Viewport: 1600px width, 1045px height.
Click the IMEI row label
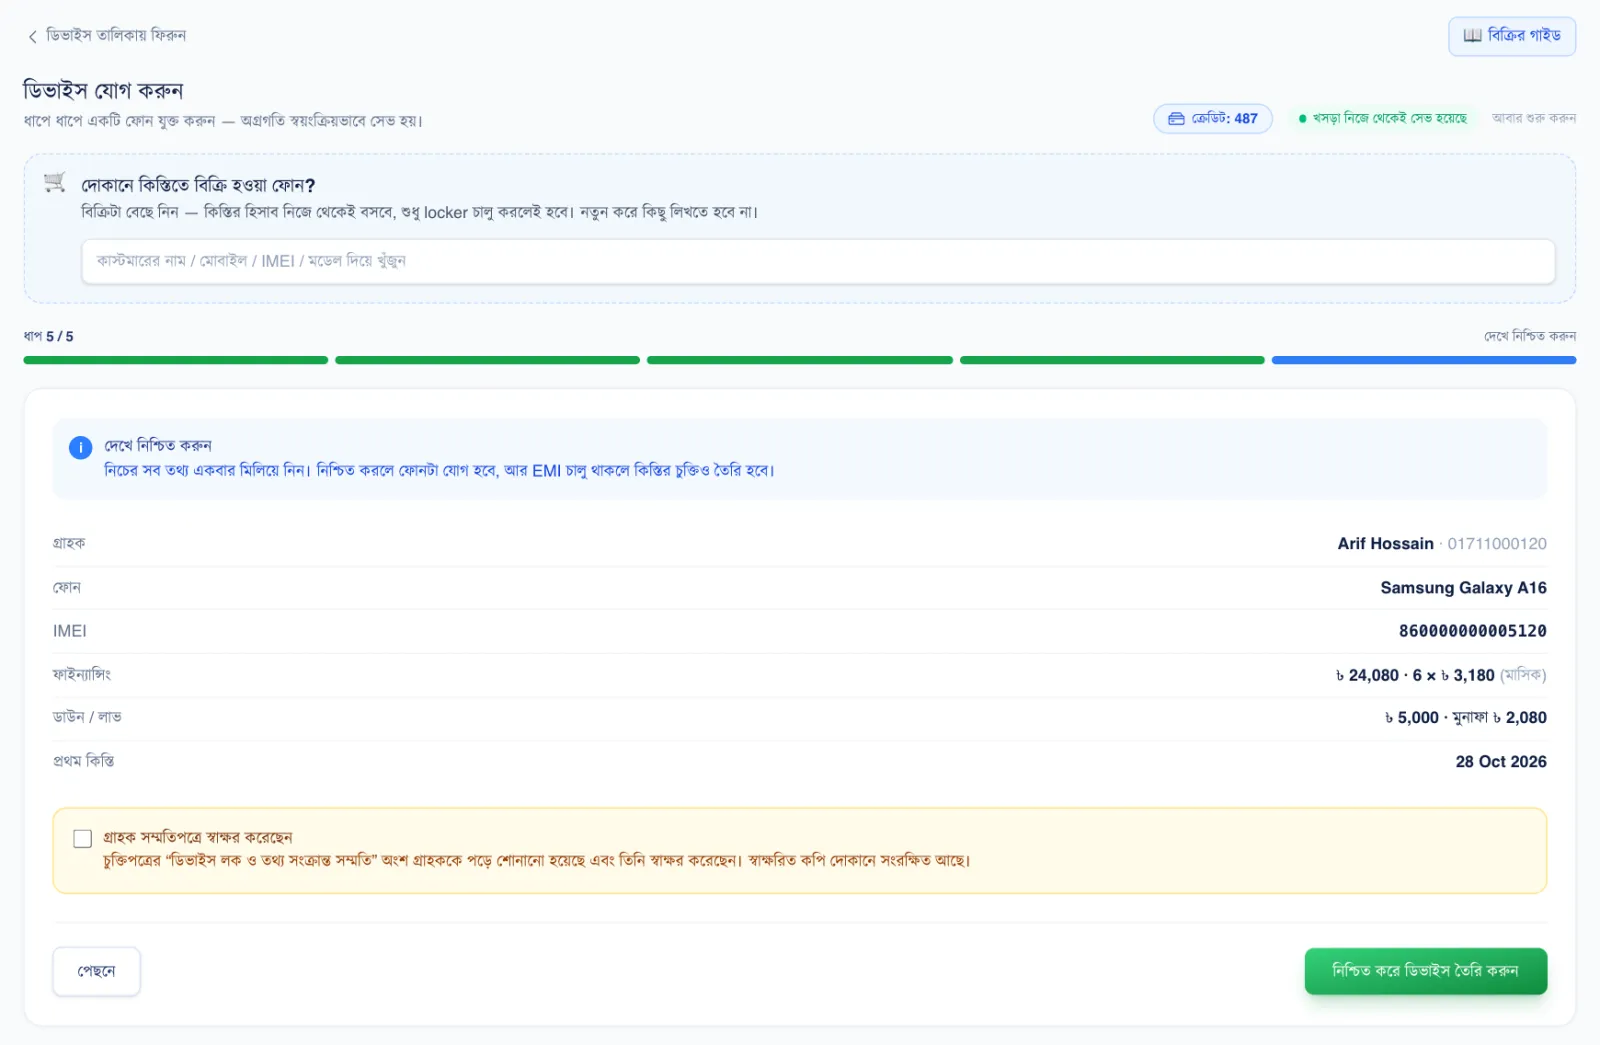[70, 631]
